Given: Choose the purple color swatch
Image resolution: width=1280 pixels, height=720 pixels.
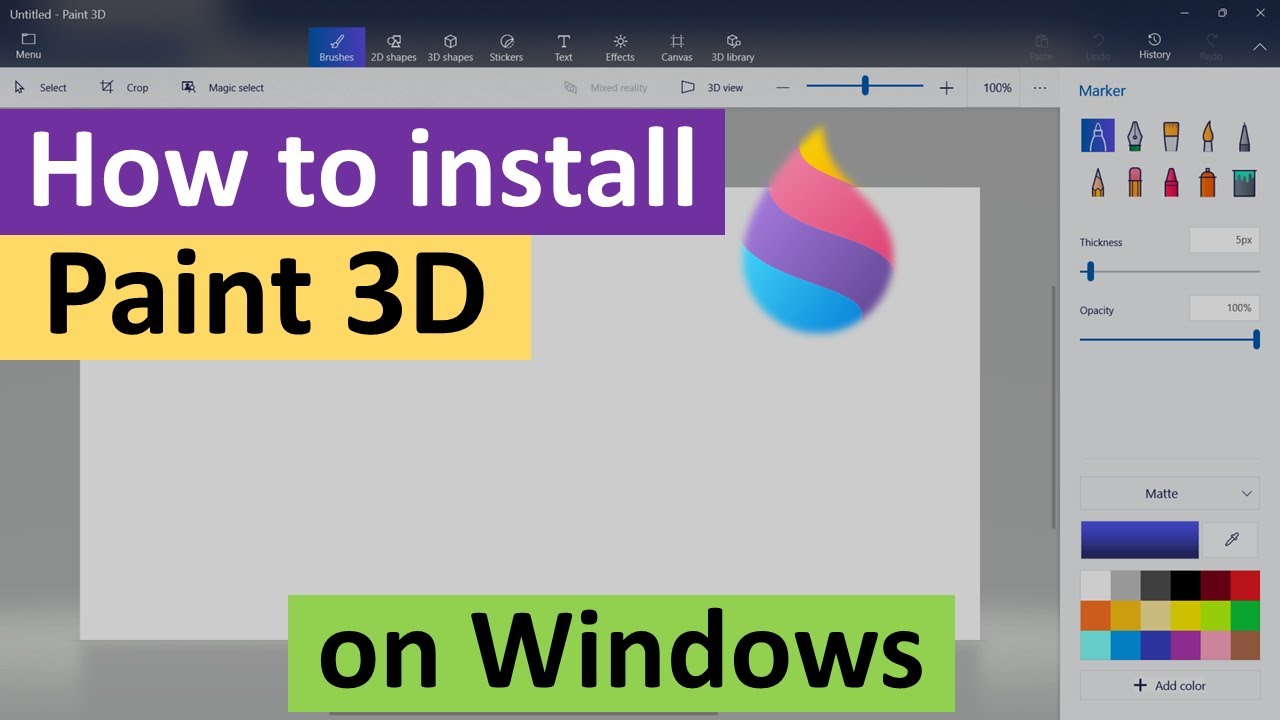Looking at the screenshot, I should tap(1185, 645).
